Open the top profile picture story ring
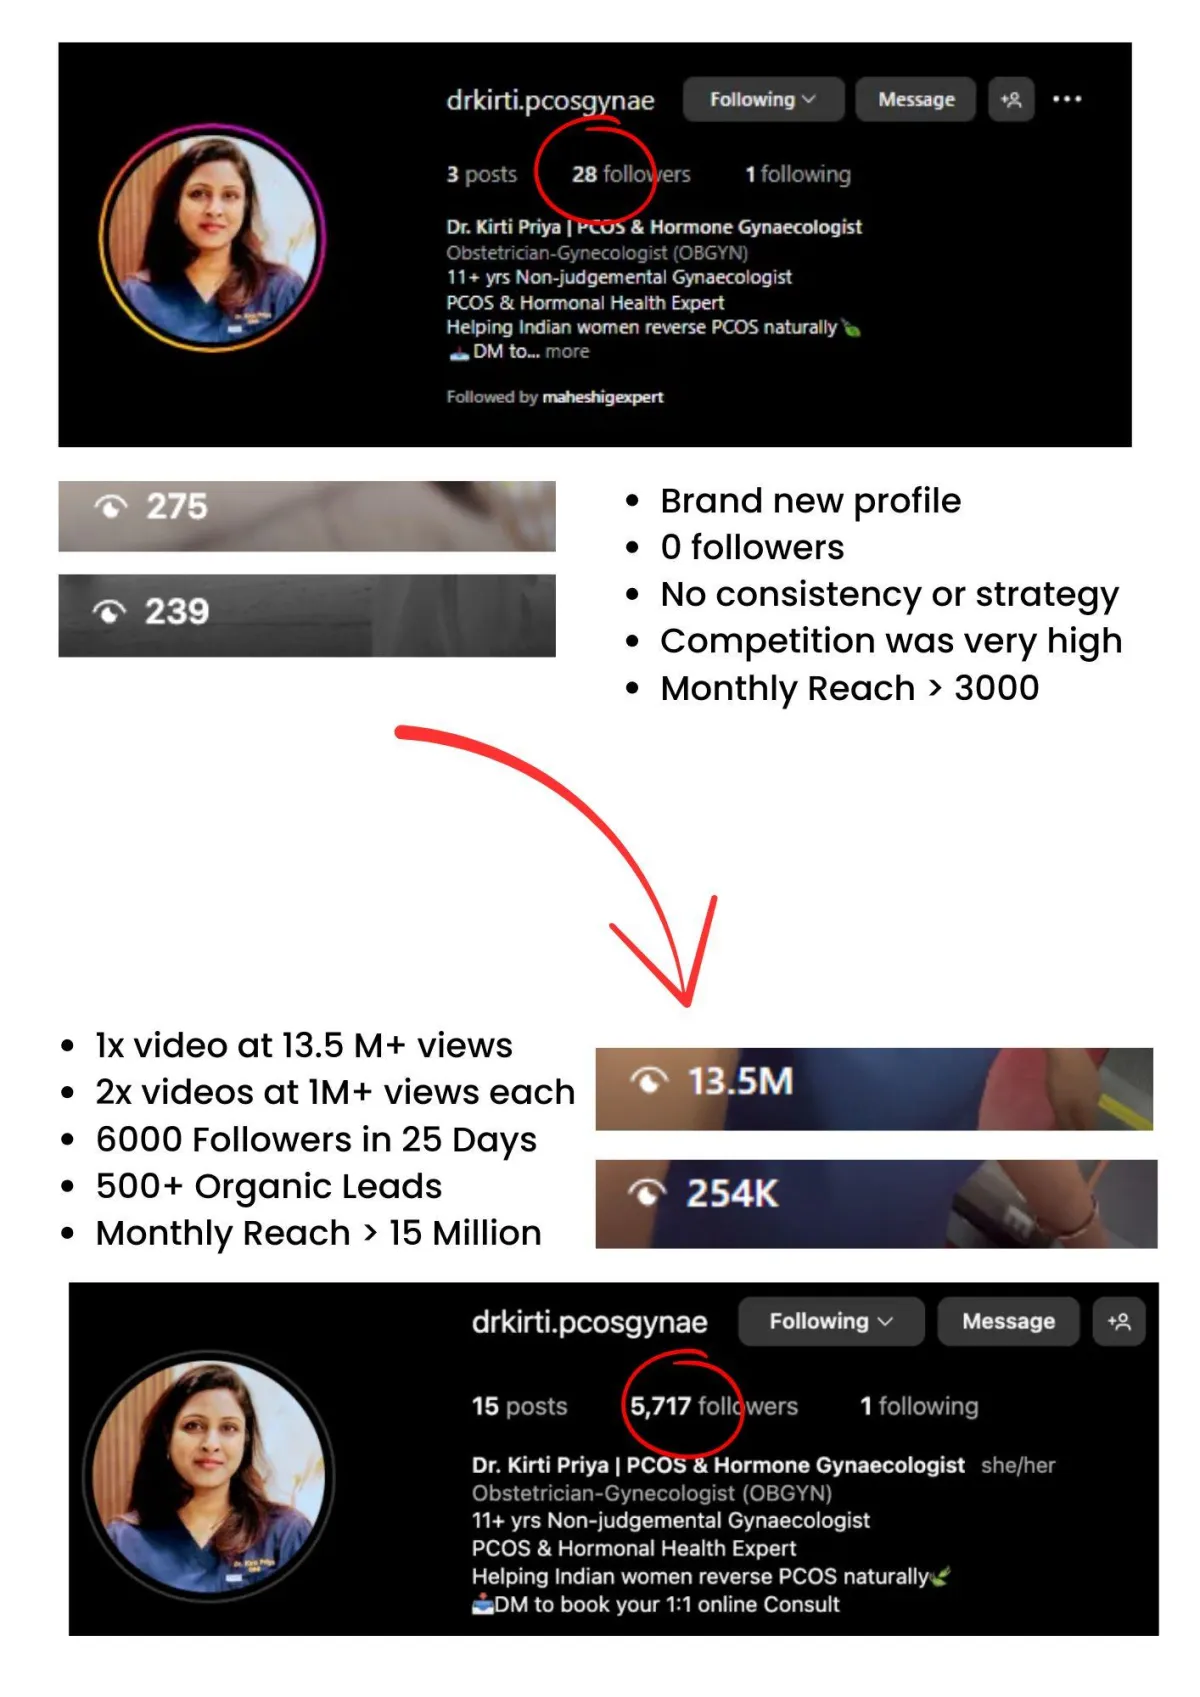The image size is (1200, 1697). pyautogui.click(x=212, y=238)
